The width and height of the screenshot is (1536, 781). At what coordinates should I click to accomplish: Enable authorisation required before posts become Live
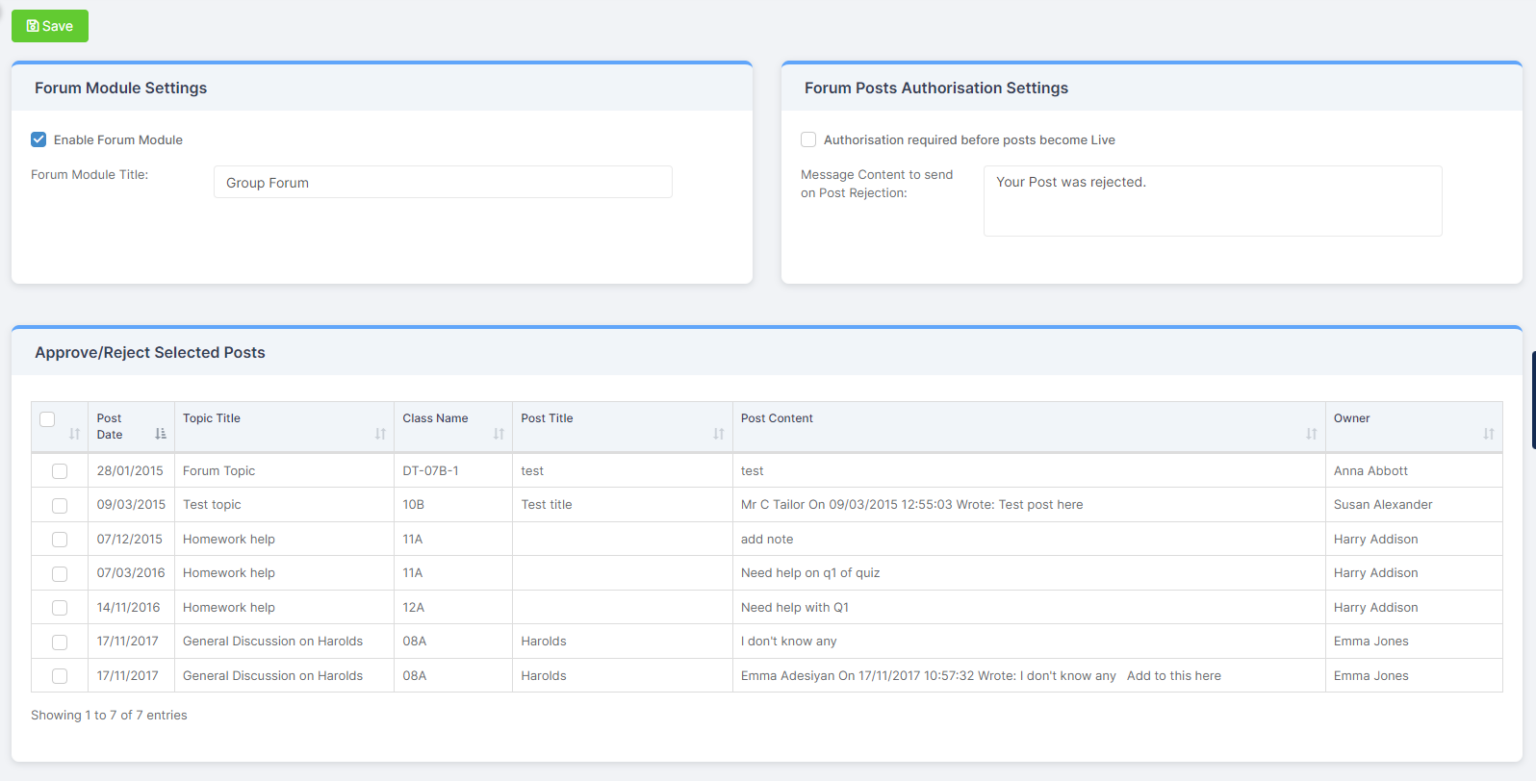point(808,139)
